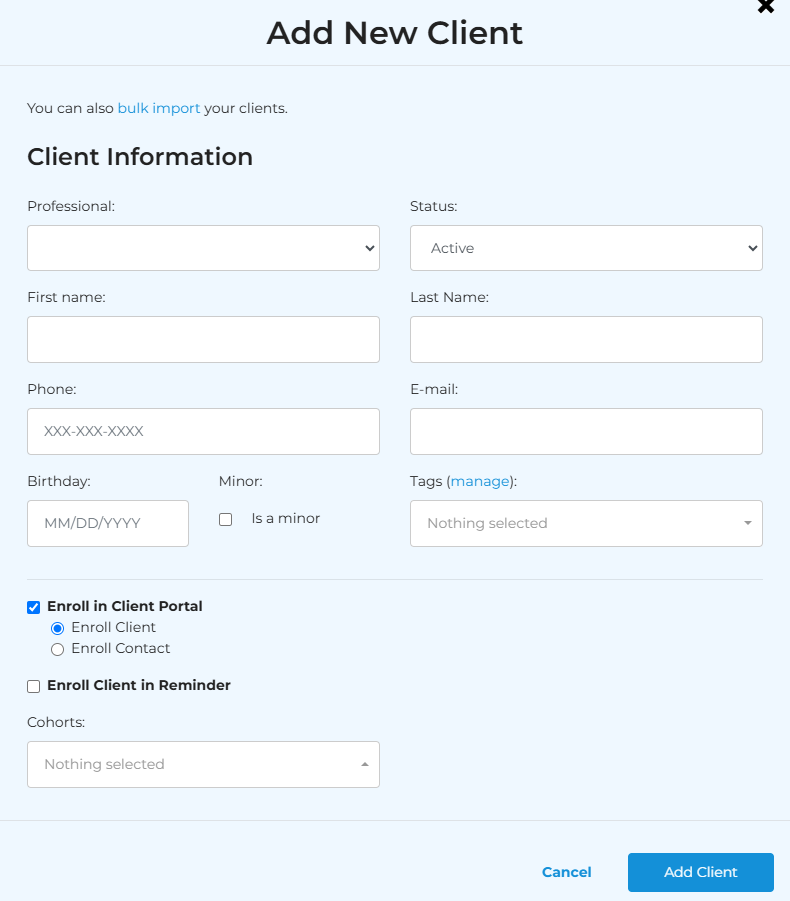Expand the Cohorts dropdown
This screenshot has height=901, width=790.
pos(203,764)
